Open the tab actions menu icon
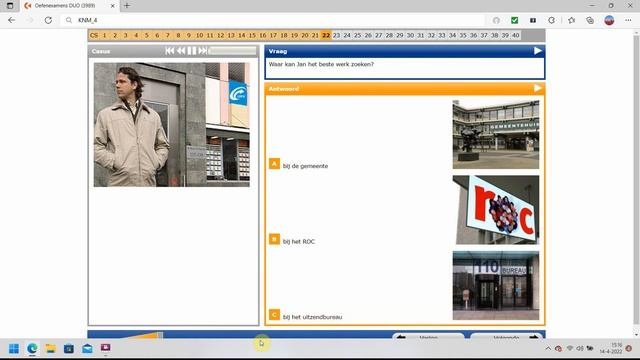 (x=10, y=6)
